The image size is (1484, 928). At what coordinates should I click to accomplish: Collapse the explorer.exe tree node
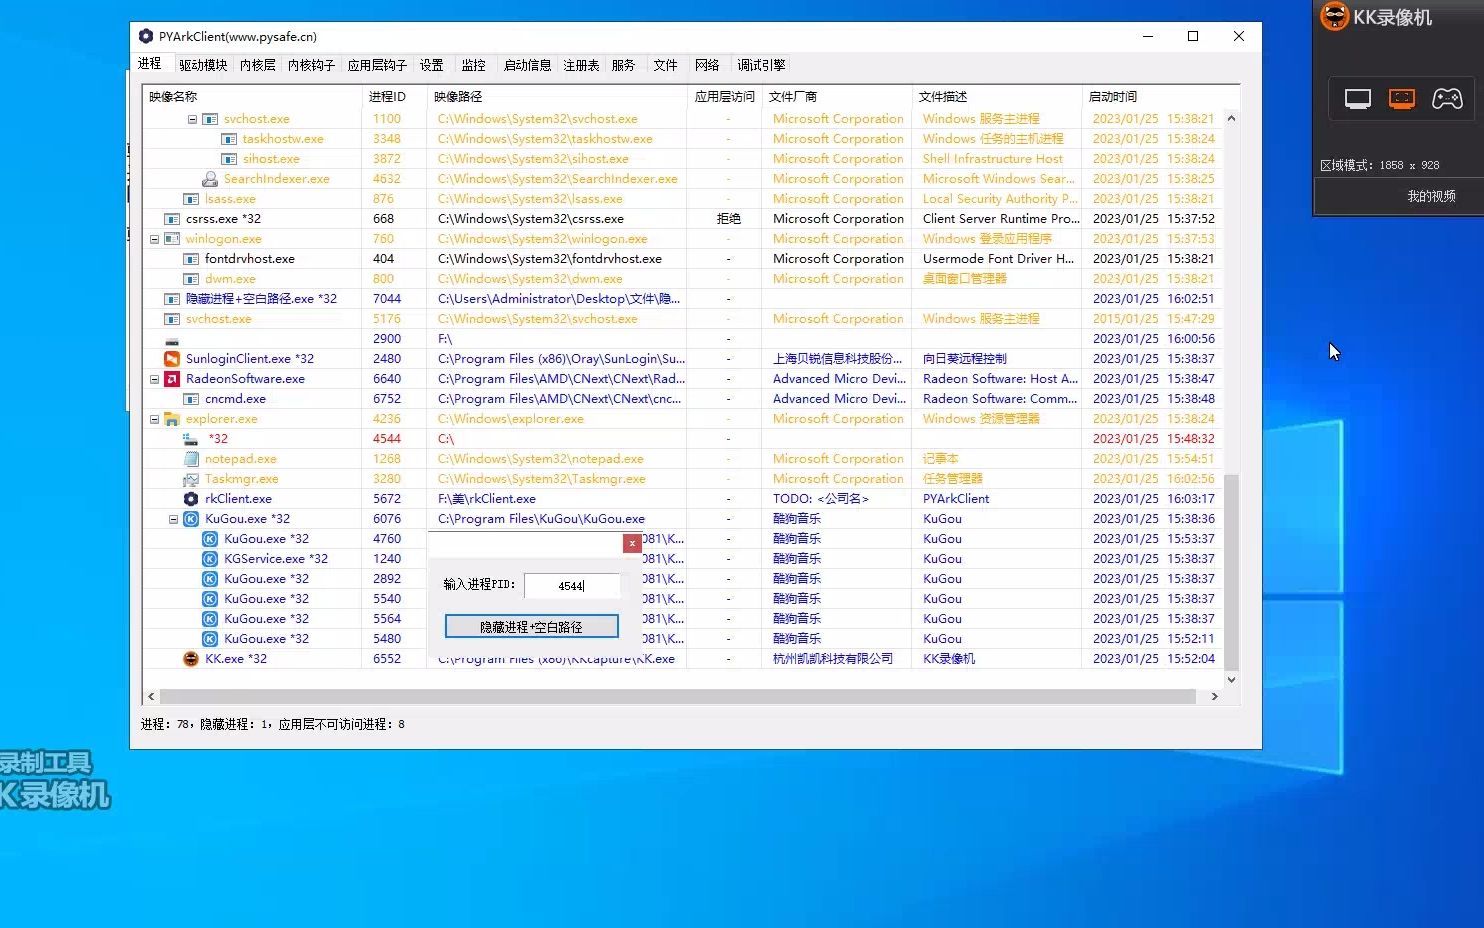click(x=154, y=419)
